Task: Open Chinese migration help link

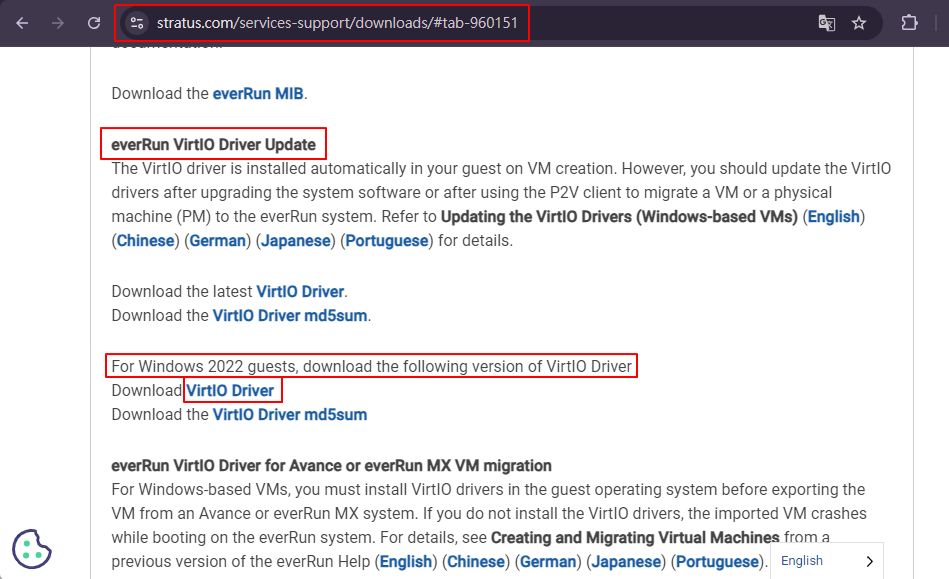Action: click(x=476, y=562)
